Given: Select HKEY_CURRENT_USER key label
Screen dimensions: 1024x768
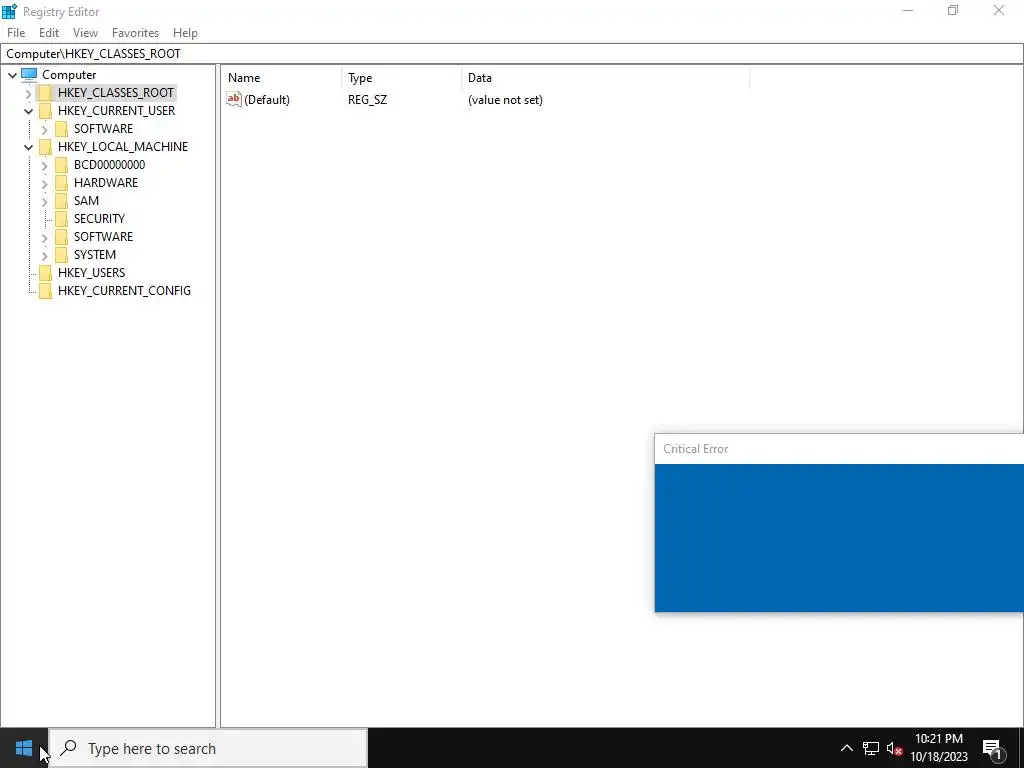Looking at the screenshot, I should tap(116, 110).
